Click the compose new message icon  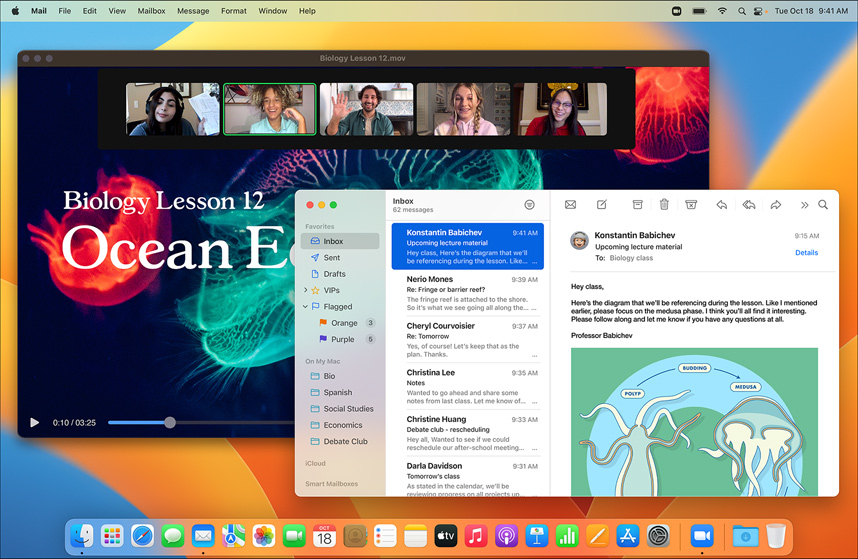click(602, 205)
